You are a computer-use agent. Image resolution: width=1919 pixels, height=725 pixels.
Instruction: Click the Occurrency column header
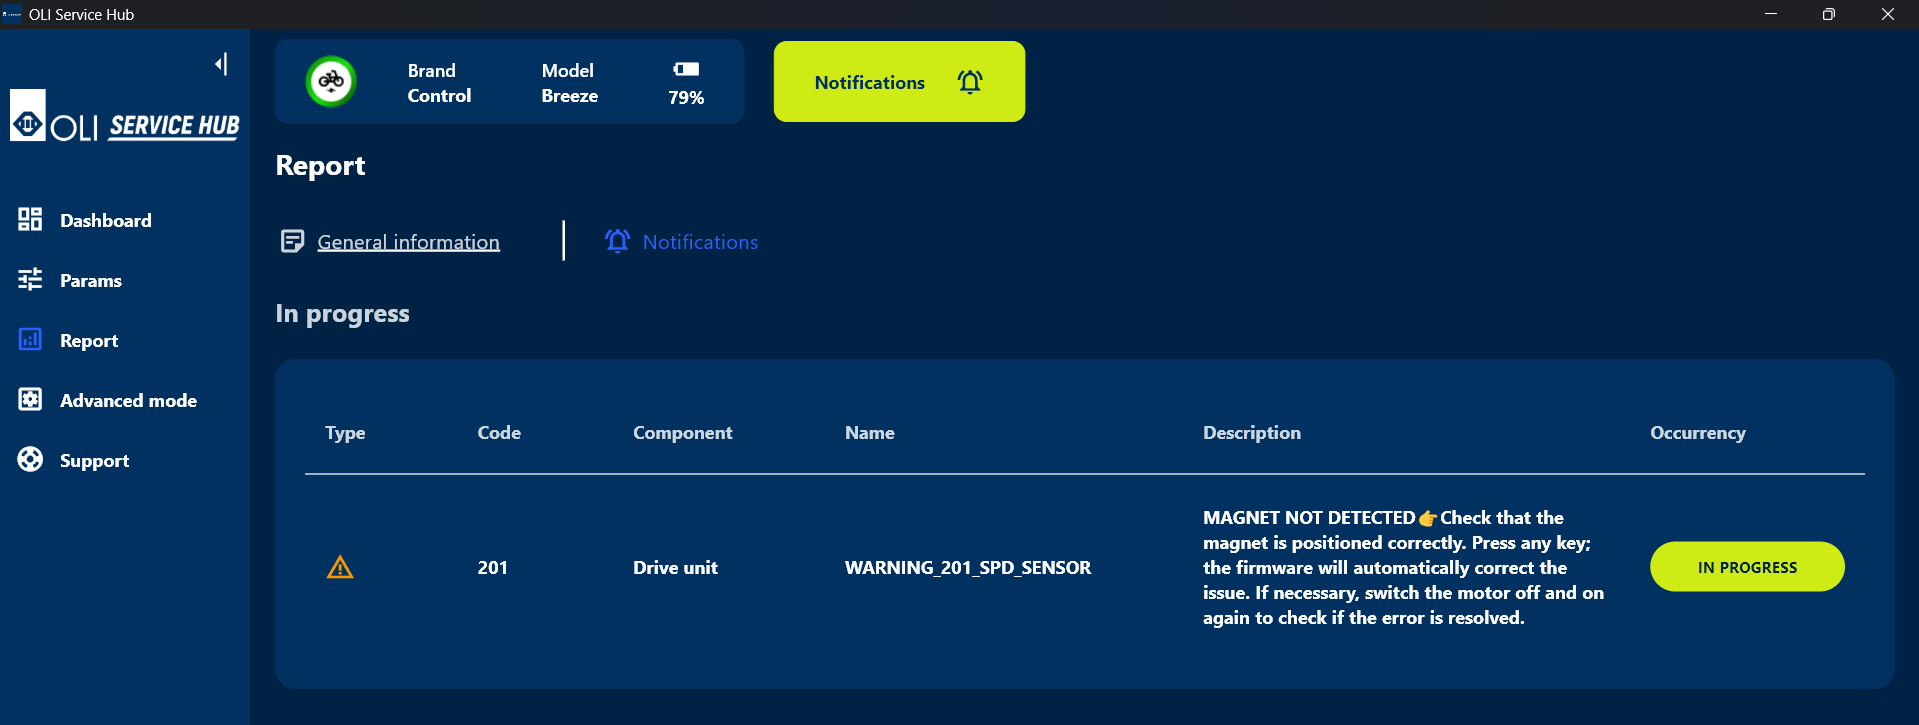tap(1698, 433)
